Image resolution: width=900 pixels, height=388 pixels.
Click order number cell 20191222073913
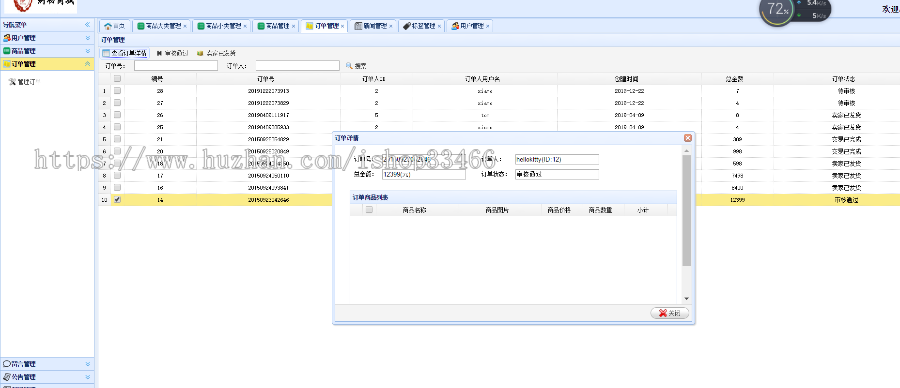(x=268, y=91)
